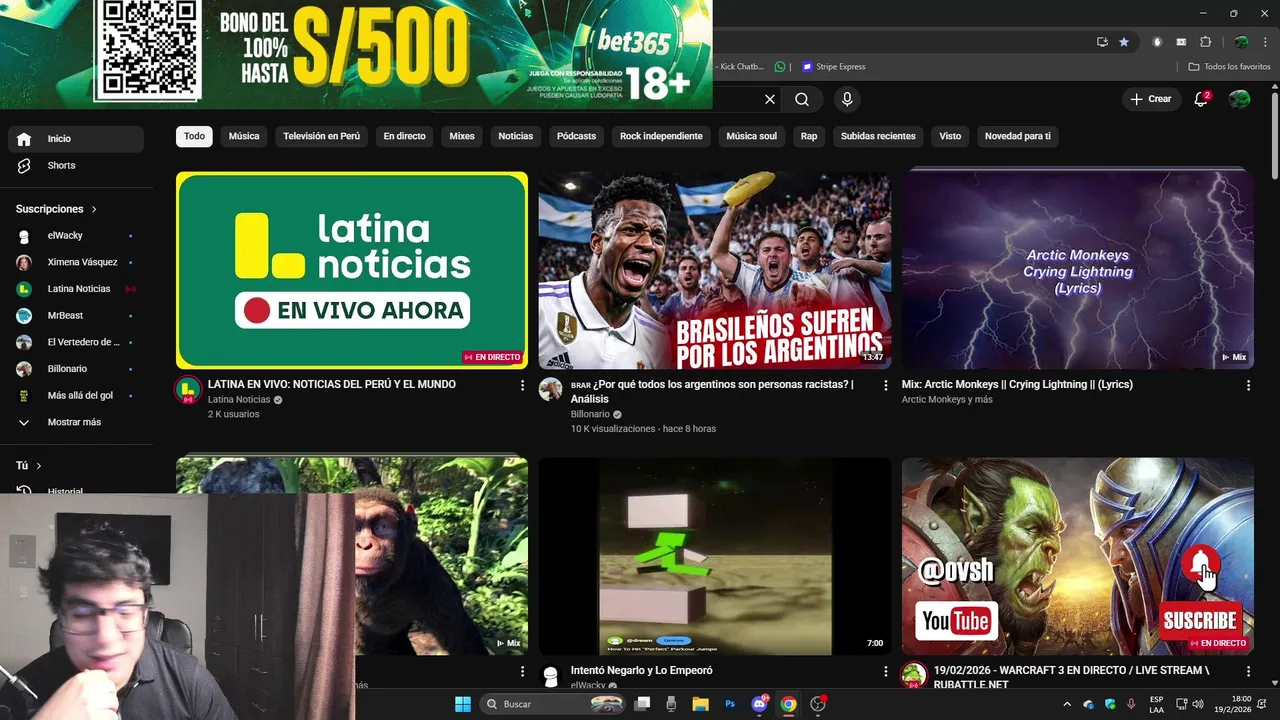This screenshot has width=1280, height=720.
Task: Select the Televisión en Perú chip
Action: point(321,136)
